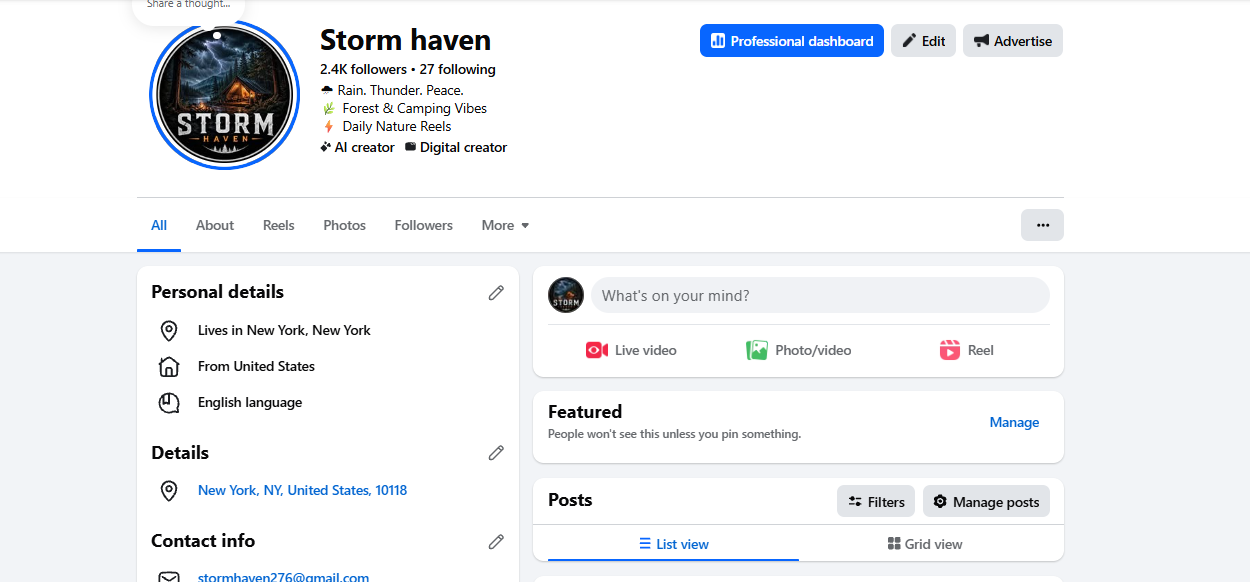The image size is (1250, 582).
Task: Click the 2.4K followers count
Action: 363,69
